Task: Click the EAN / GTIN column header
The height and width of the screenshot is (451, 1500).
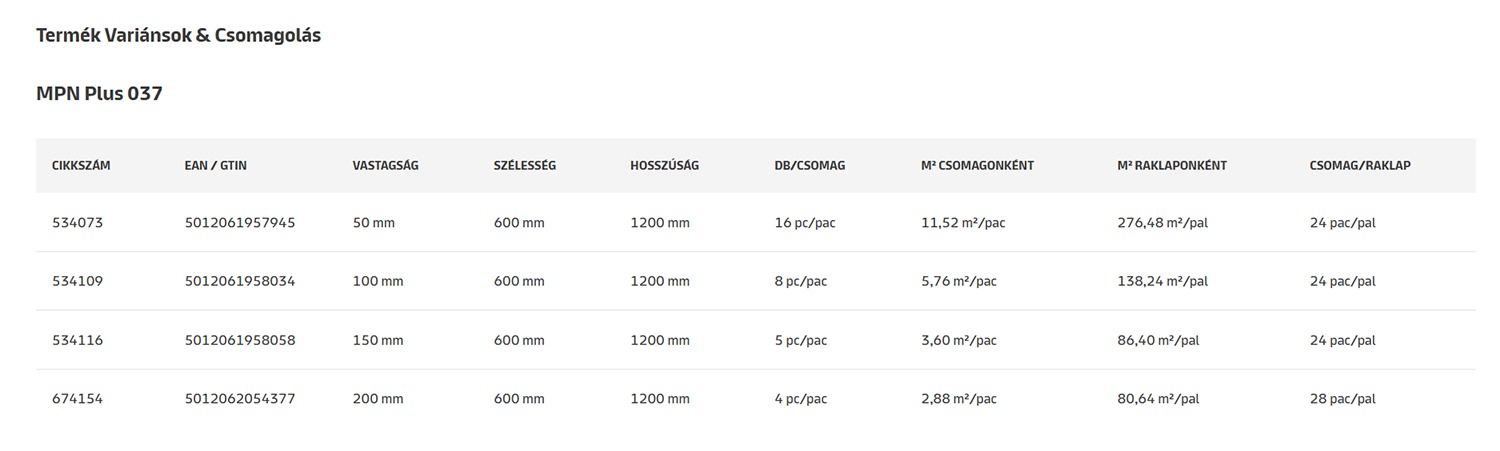Action: (216, 166)
